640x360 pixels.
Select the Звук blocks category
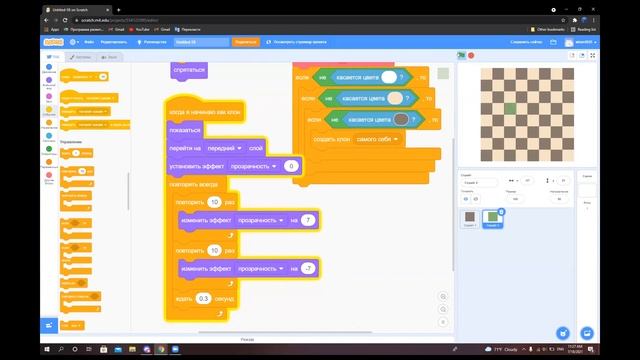point(49,98)
